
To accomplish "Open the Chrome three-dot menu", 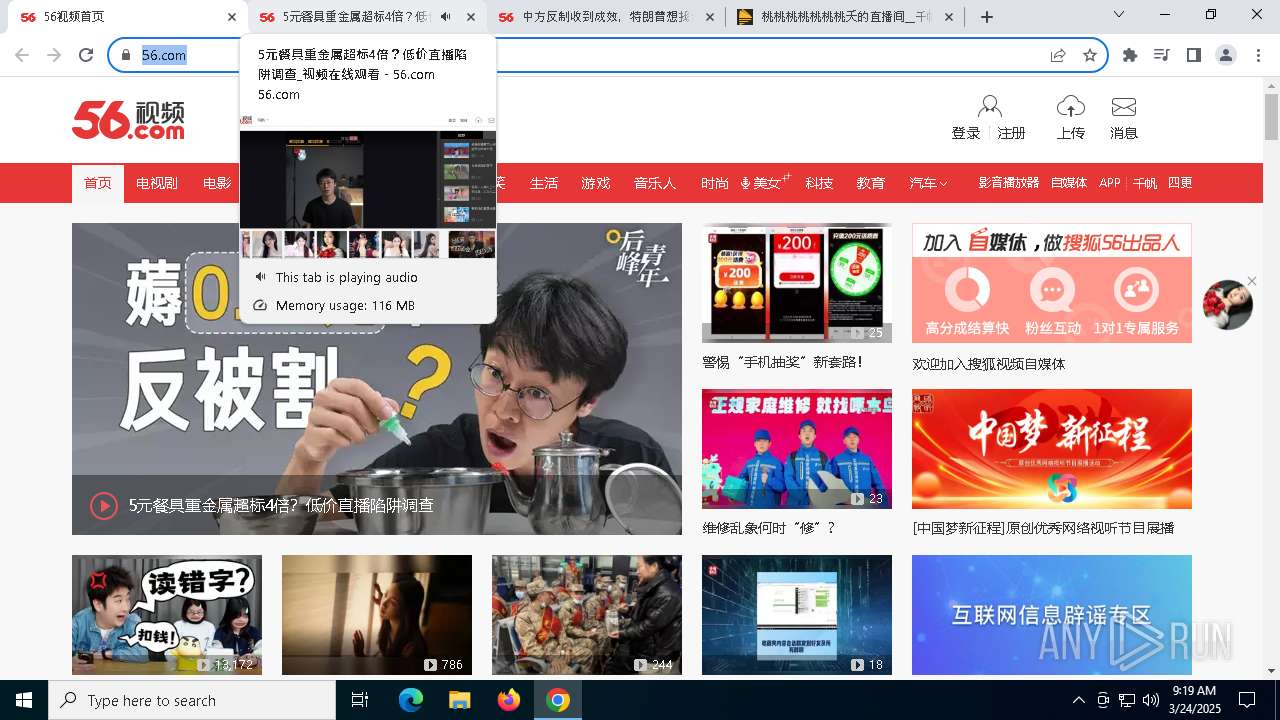I will [1259, 55].
